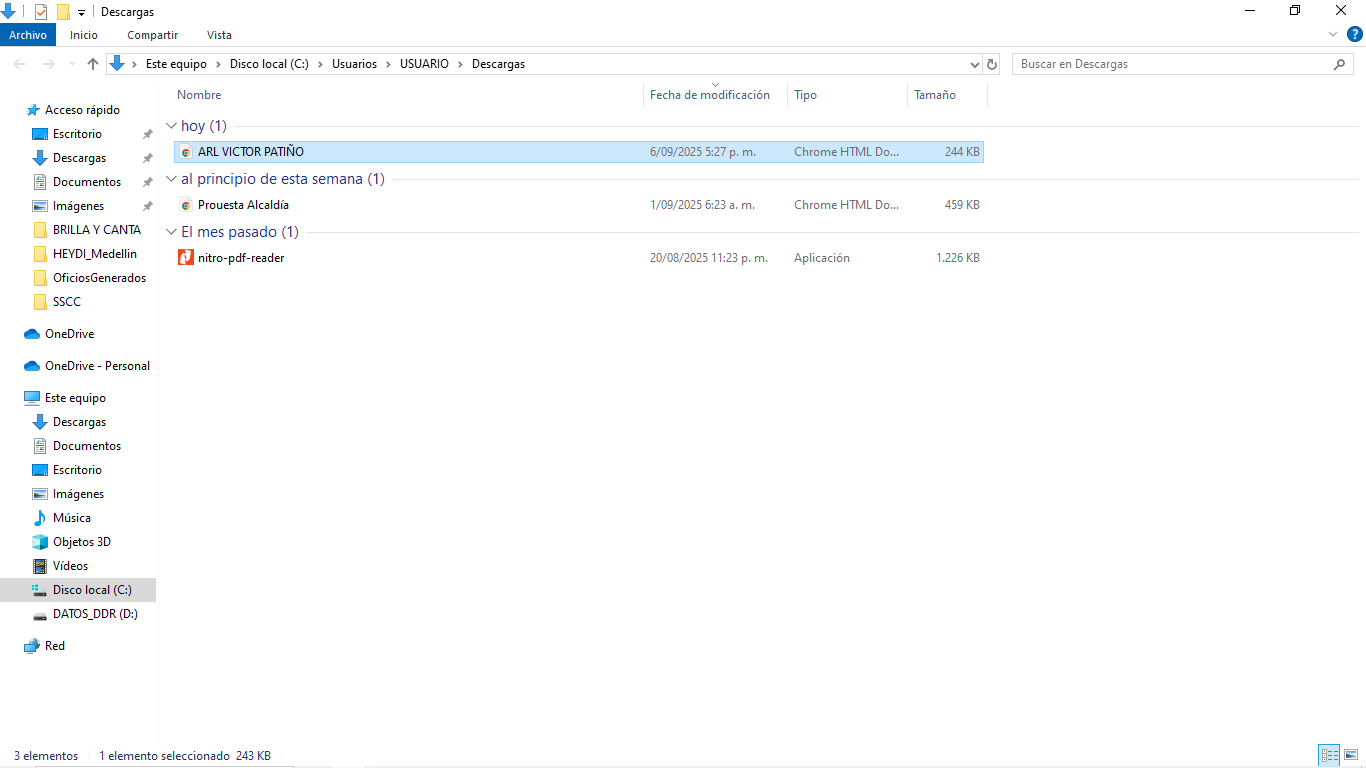Open OneDrive - Personal in sidebar
The height and width of the screenshot is (768, 1366).
[x=97, y=366]
